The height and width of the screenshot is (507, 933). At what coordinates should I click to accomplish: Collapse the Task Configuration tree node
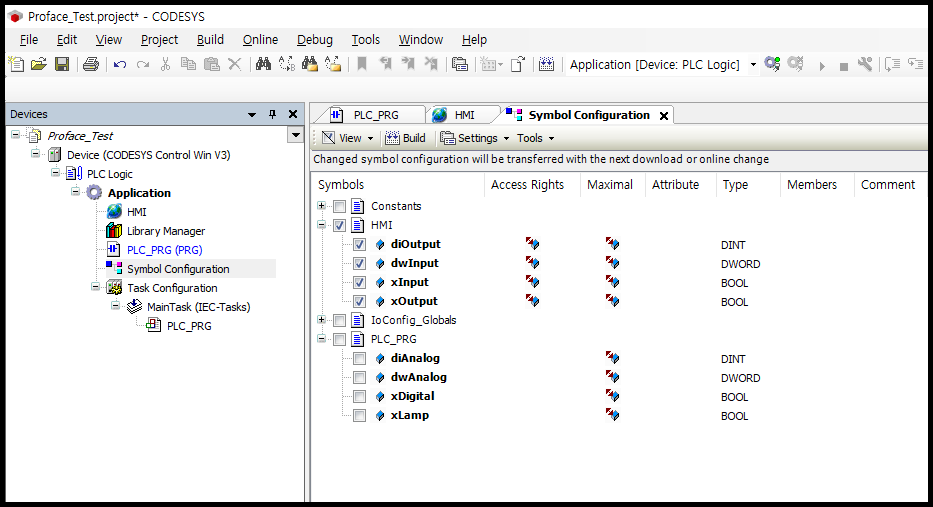[95, 287]
